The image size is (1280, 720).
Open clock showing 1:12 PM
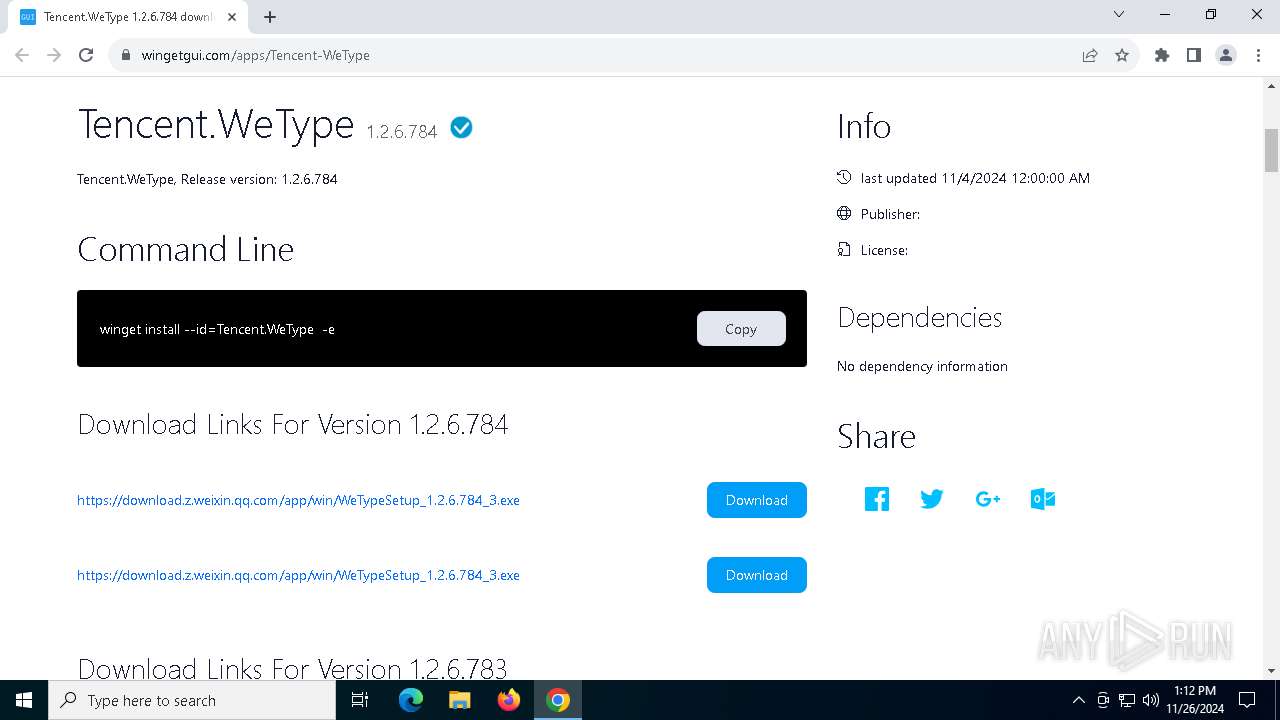1195,700
